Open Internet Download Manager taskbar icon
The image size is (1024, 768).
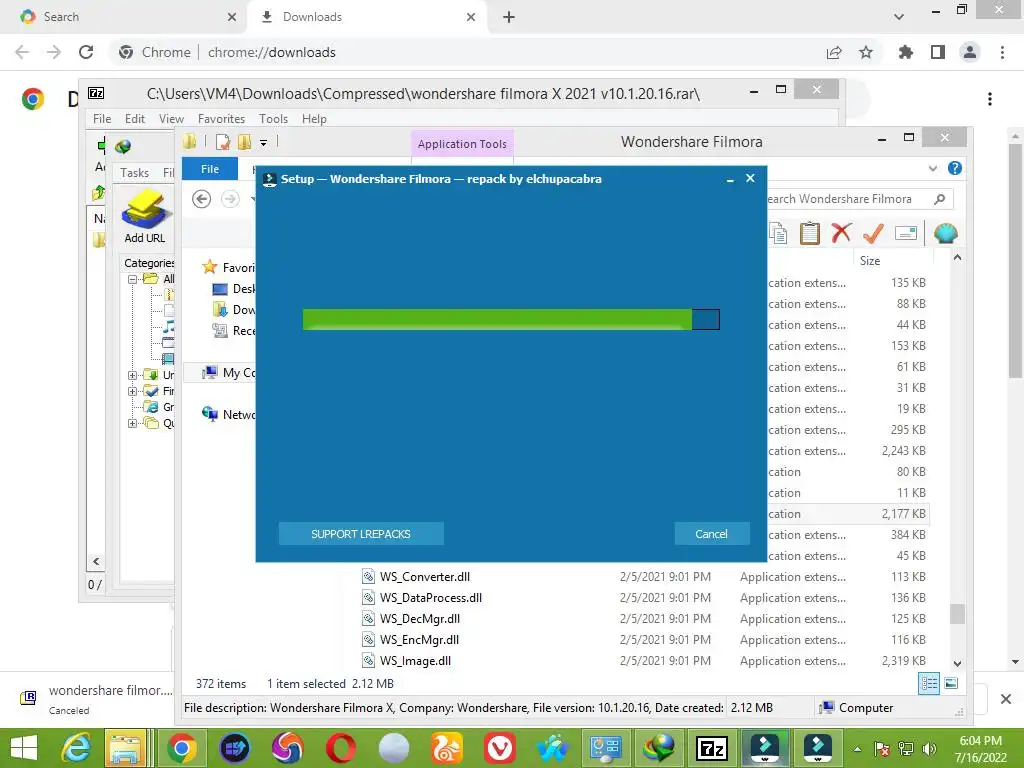659,748
